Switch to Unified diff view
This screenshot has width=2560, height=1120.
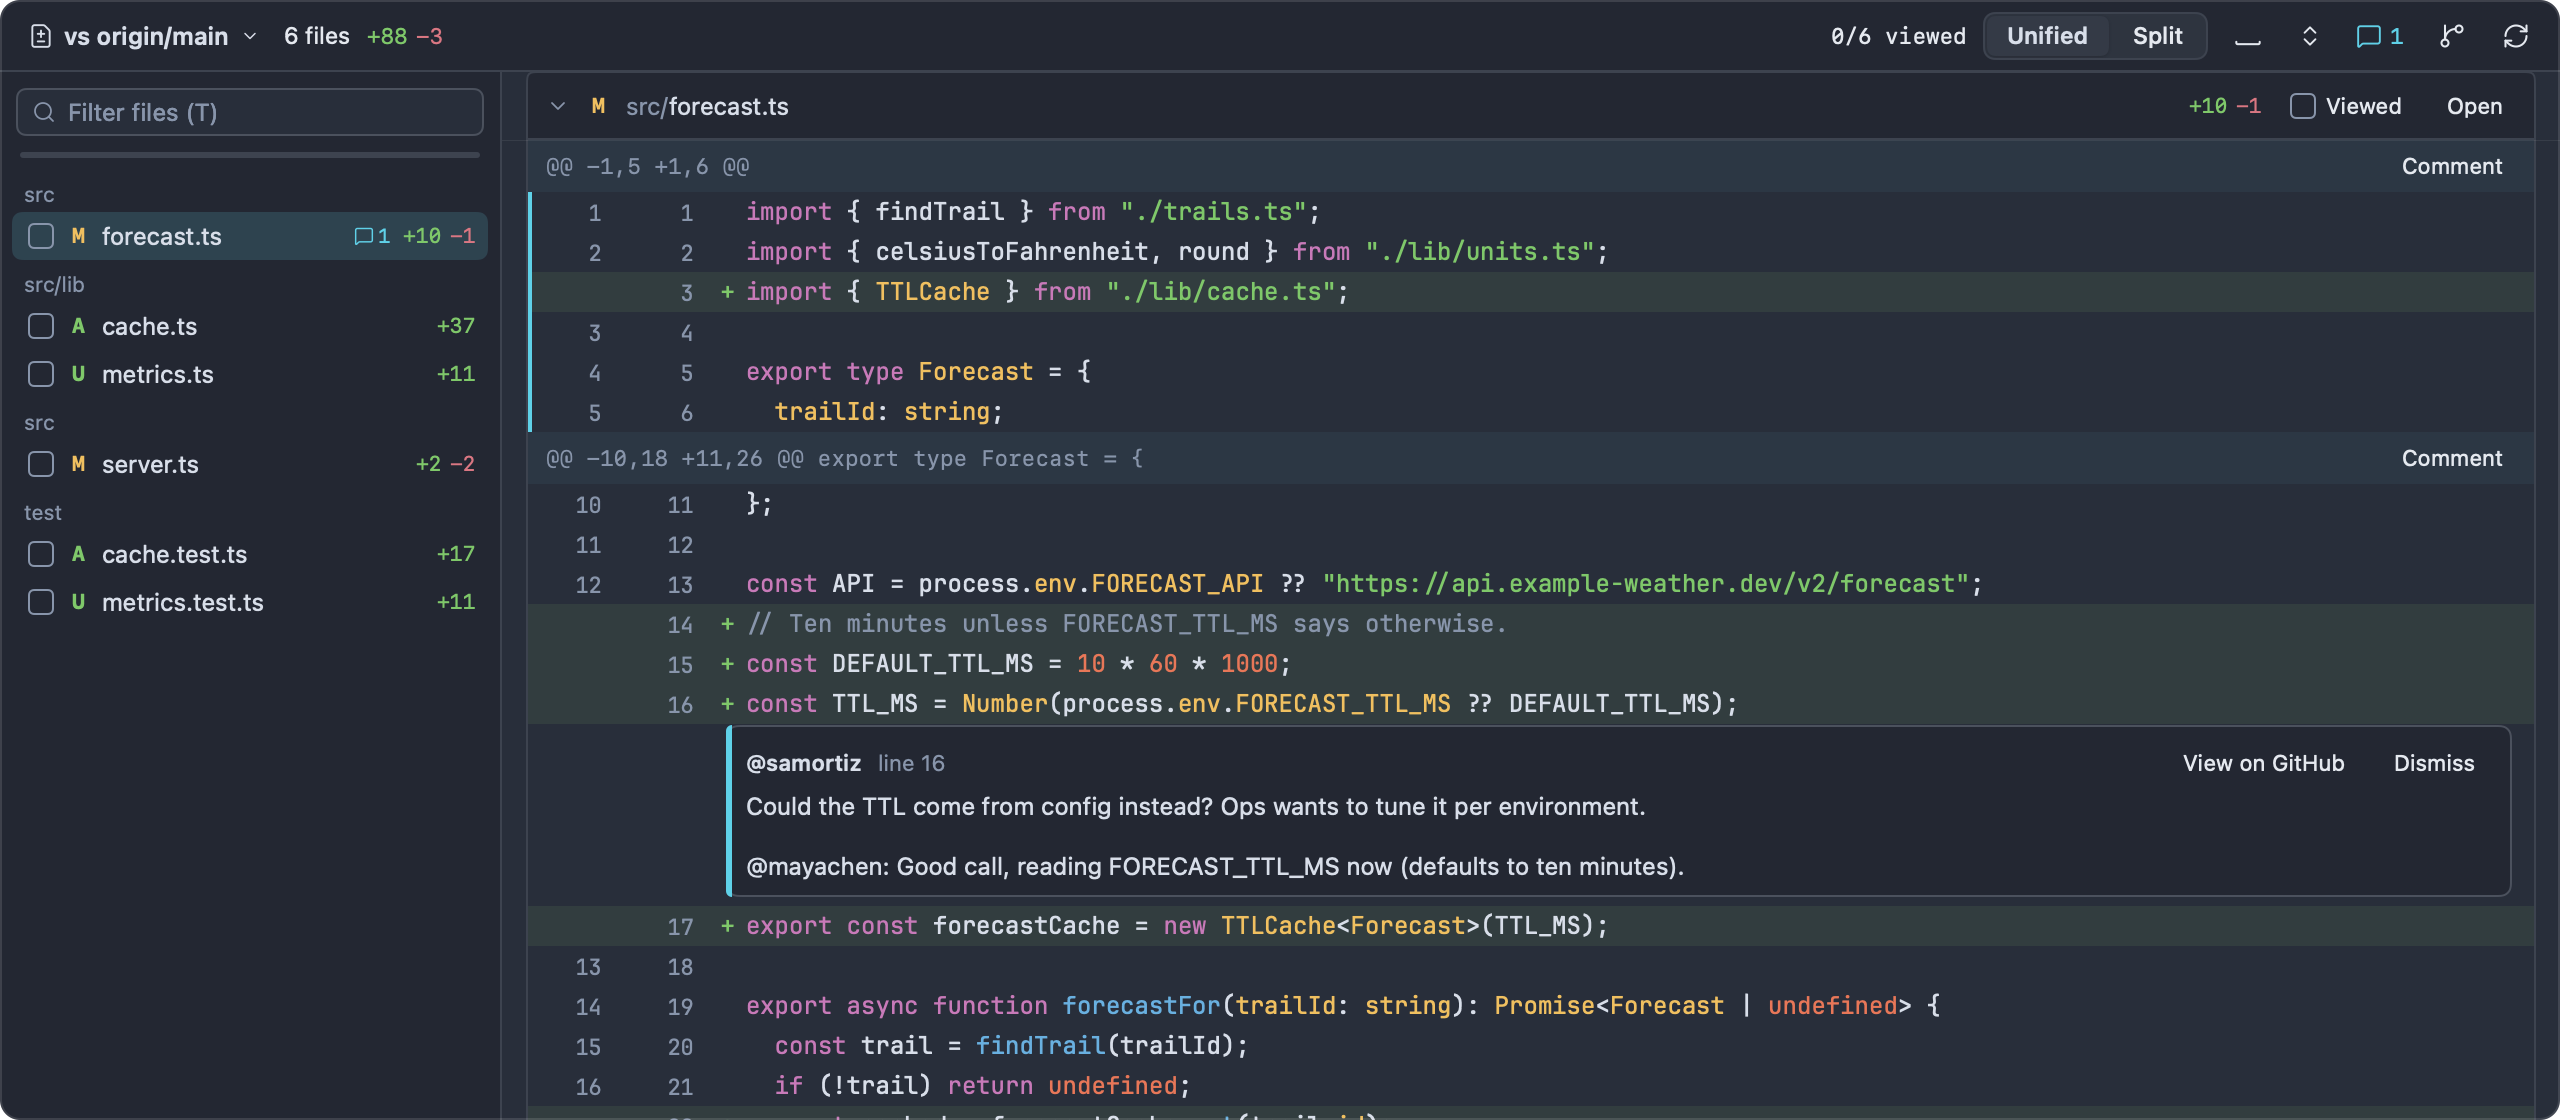(x=2047, y=36)
